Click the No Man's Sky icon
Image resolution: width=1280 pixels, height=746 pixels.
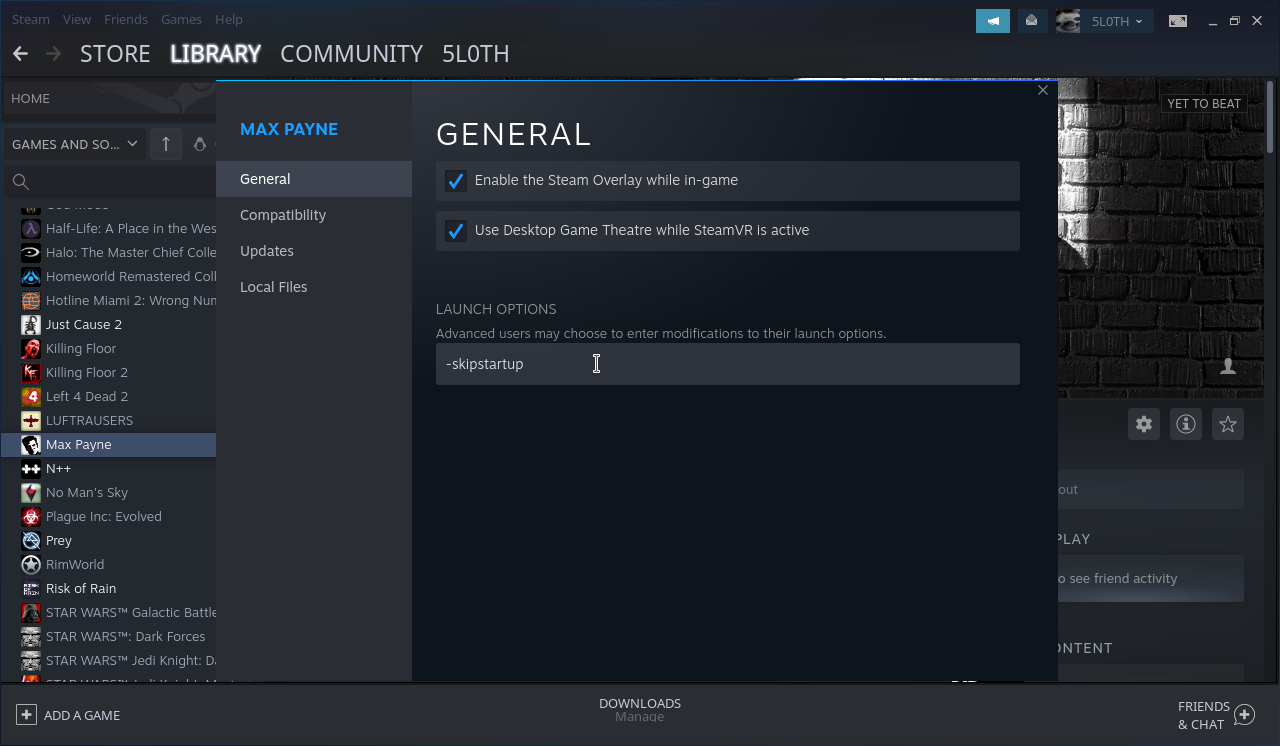point(31,492)
